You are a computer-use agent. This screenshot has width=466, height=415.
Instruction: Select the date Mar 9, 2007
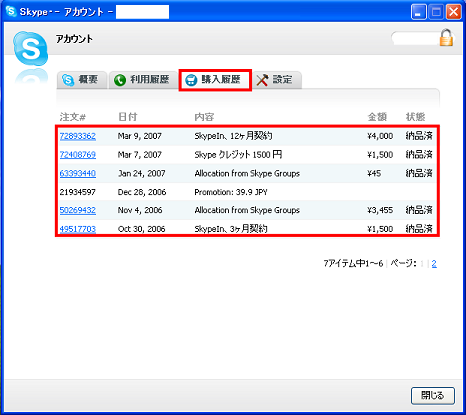pos(140,136)
